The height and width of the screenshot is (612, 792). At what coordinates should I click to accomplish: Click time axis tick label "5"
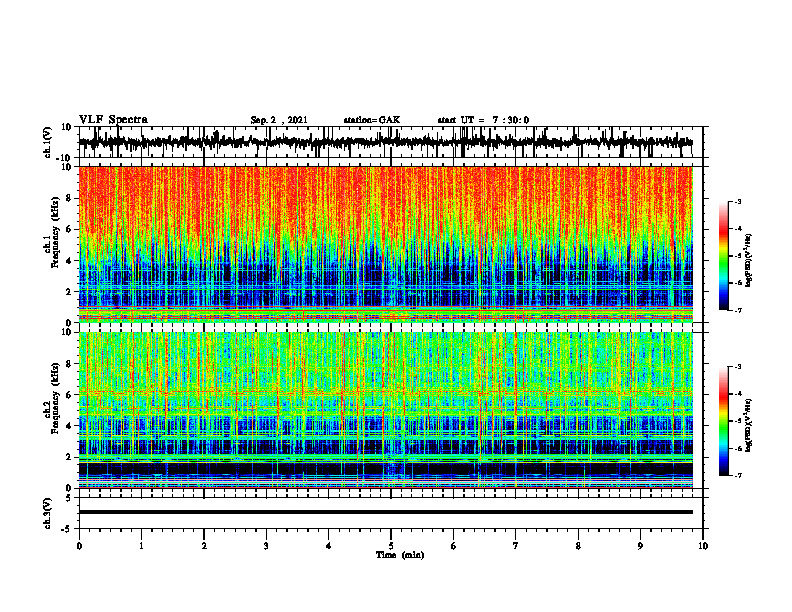[391, 546]
